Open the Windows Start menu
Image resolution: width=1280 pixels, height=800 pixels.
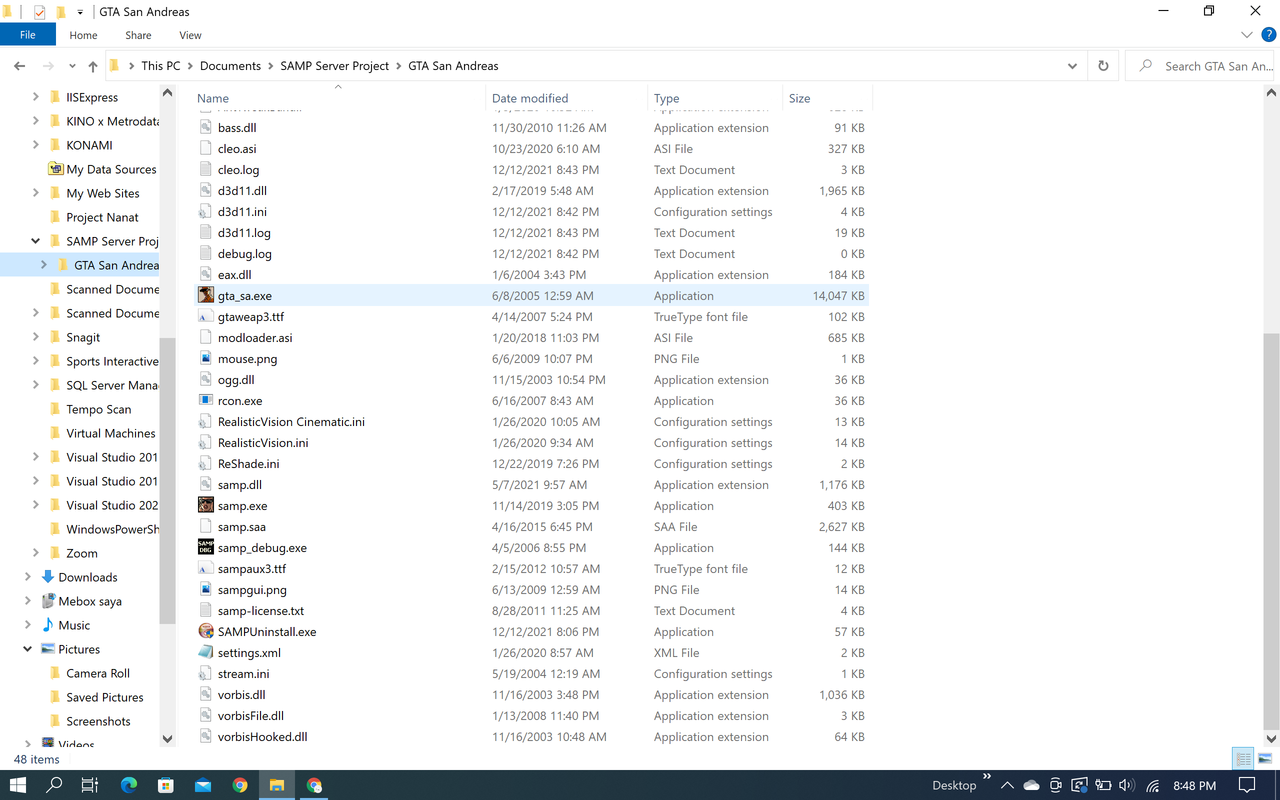click(18, 785)
